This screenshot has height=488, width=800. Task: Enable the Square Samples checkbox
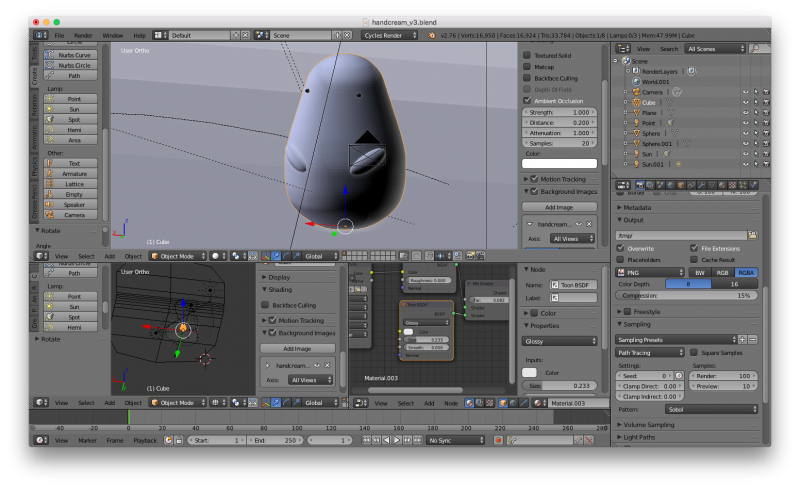point(694,352)
